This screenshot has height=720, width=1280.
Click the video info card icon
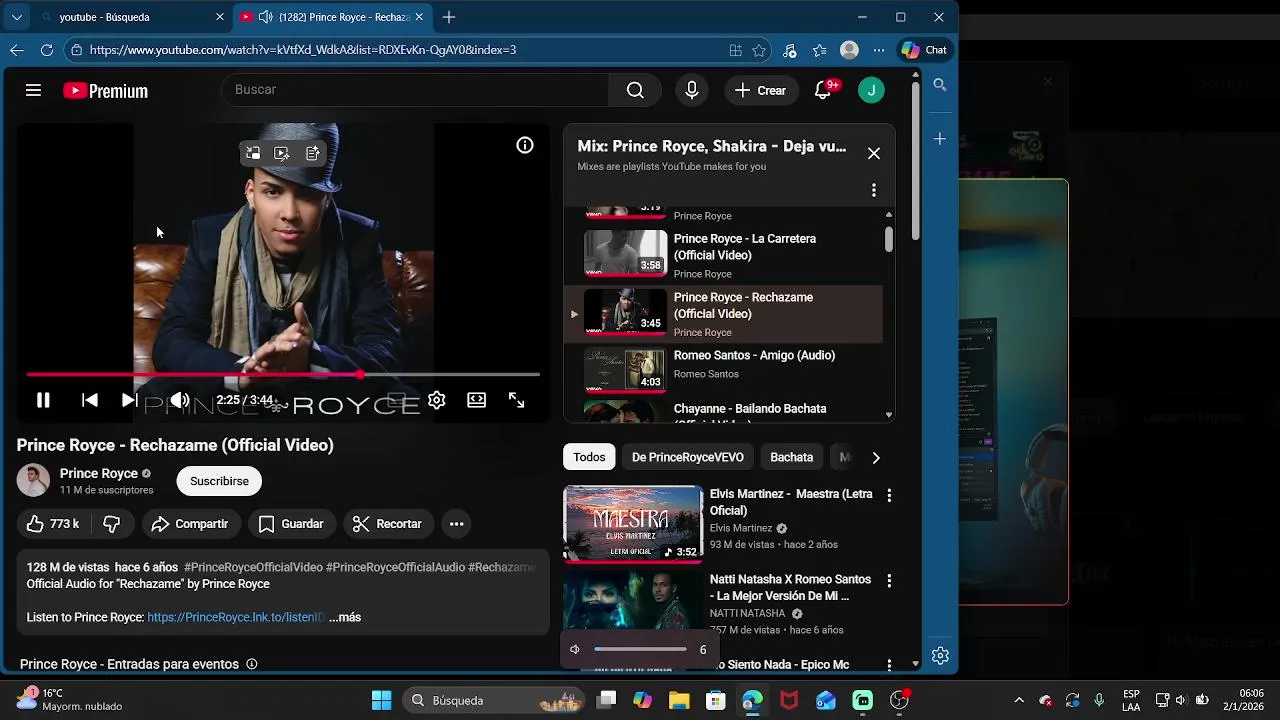click(525, 145)
